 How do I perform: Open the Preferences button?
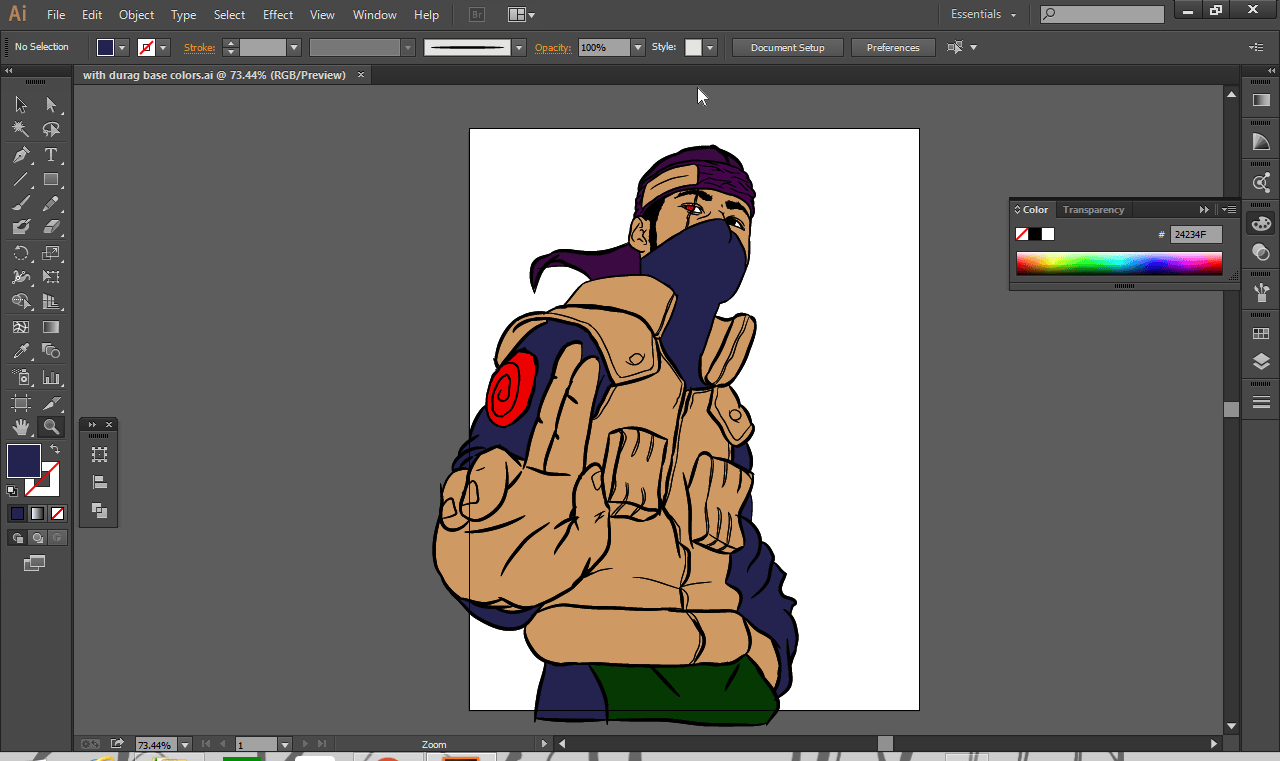click(x=892, y=48)
